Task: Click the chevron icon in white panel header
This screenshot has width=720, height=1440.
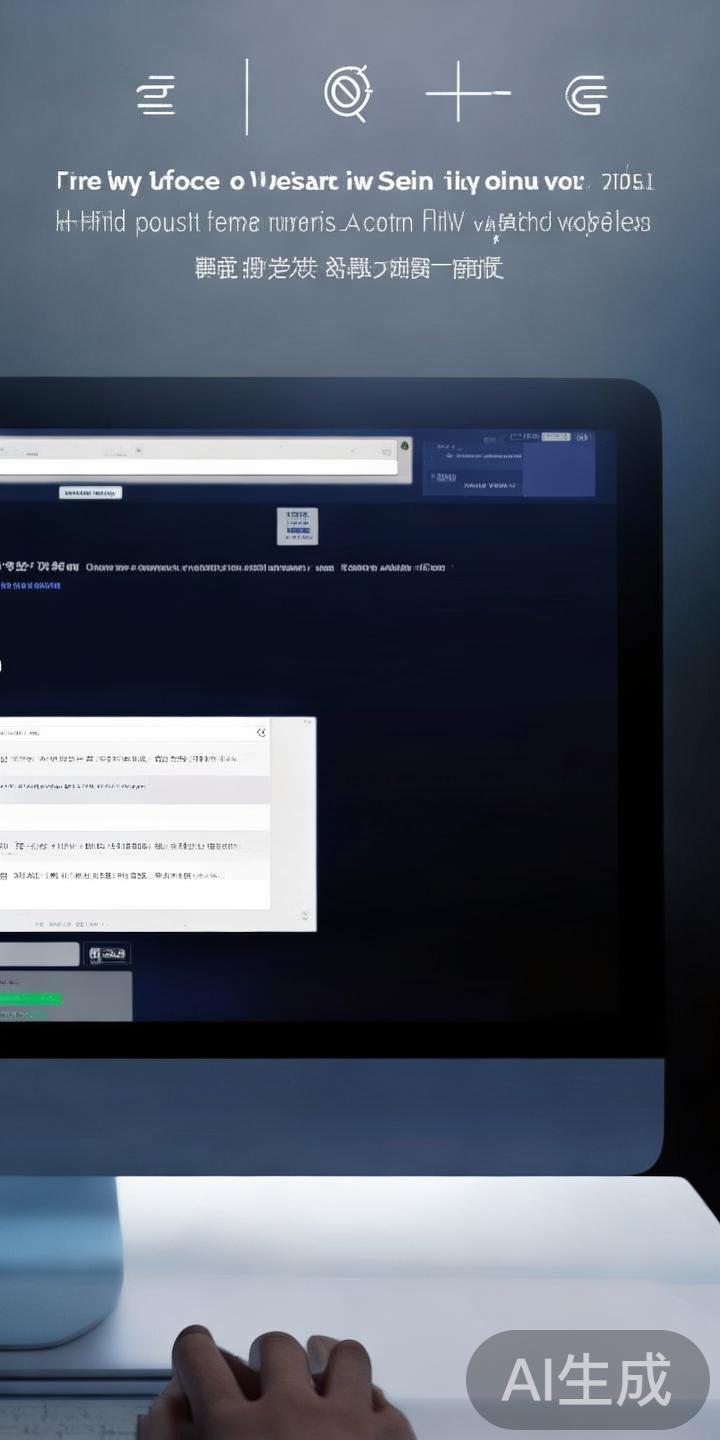Action: 261,732
